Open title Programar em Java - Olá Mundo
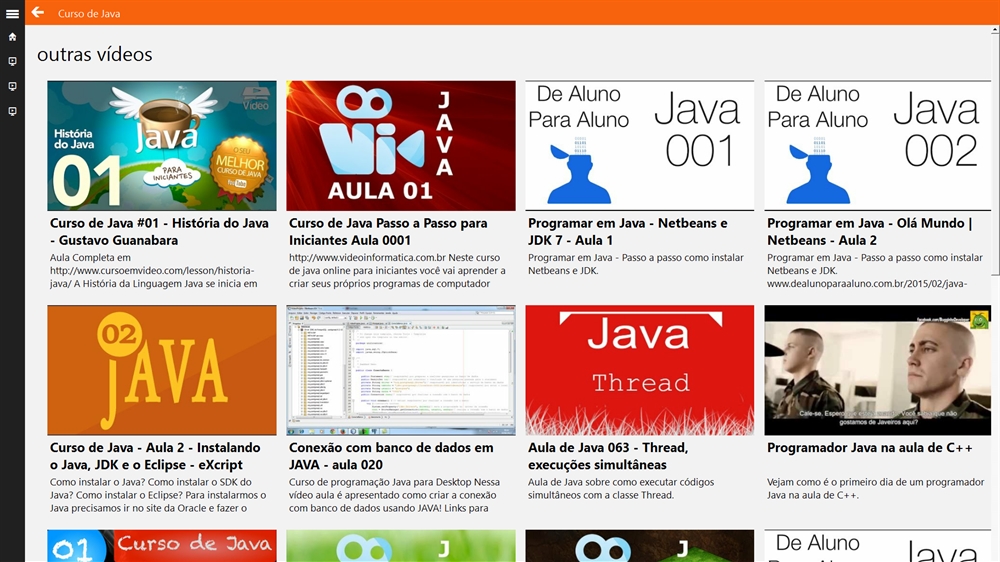The image size is (1000, 562). [869, 232]
